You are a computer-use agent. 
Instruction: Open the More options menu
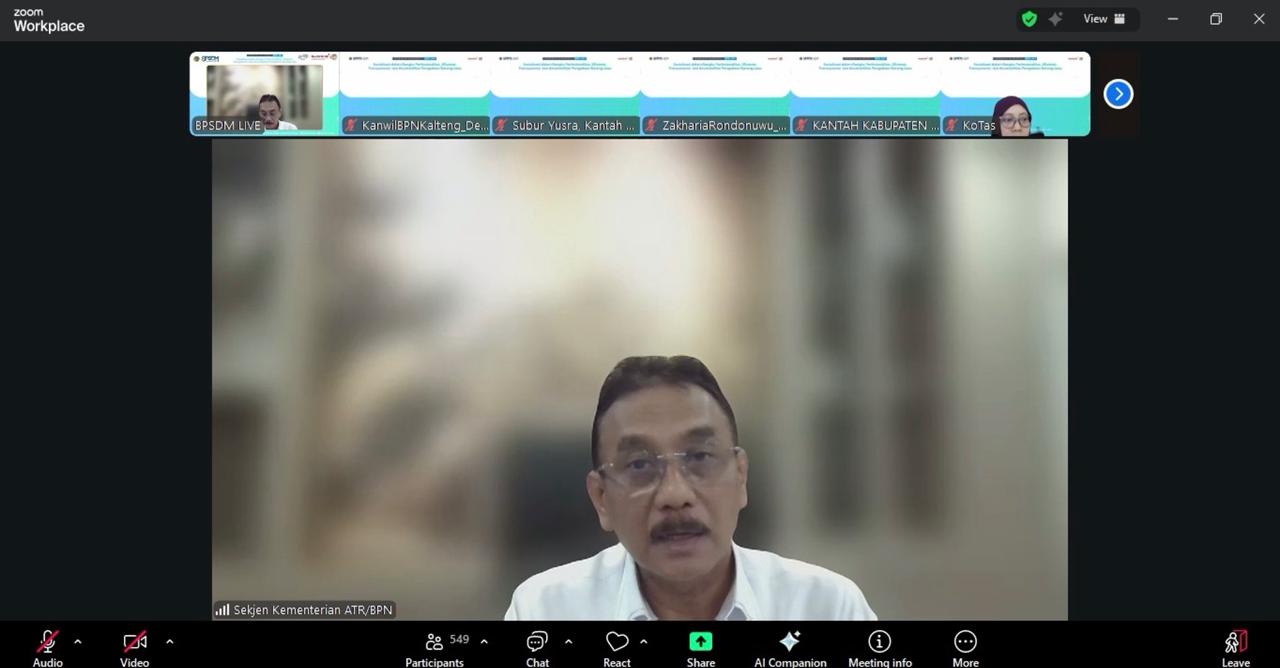point(965,645)
